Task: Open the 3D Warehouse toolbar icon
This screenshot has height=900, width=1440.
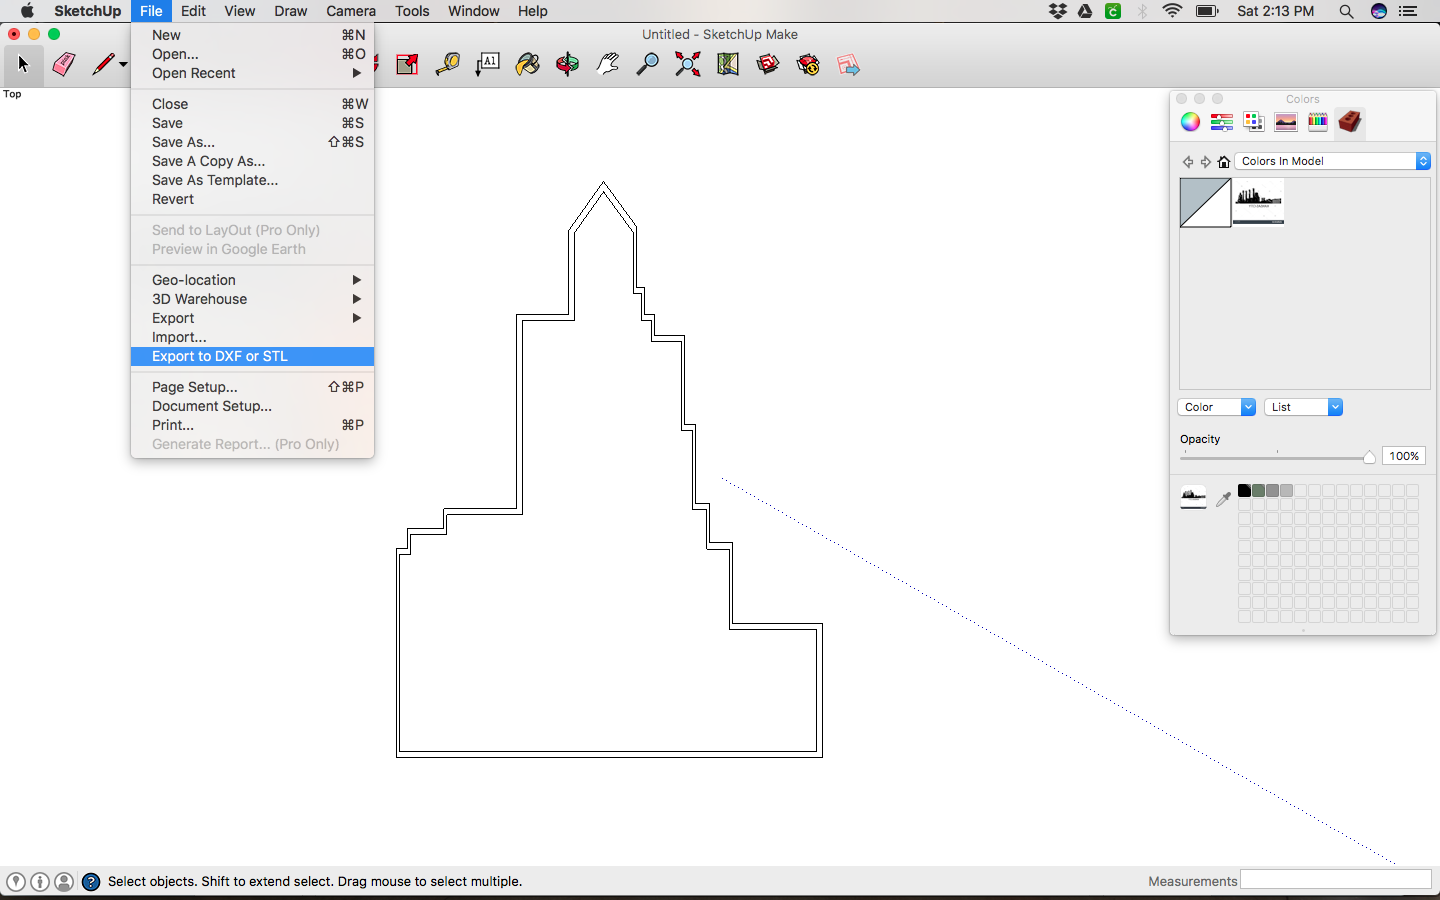Action: pyautogui.click(x=767, y=65)
